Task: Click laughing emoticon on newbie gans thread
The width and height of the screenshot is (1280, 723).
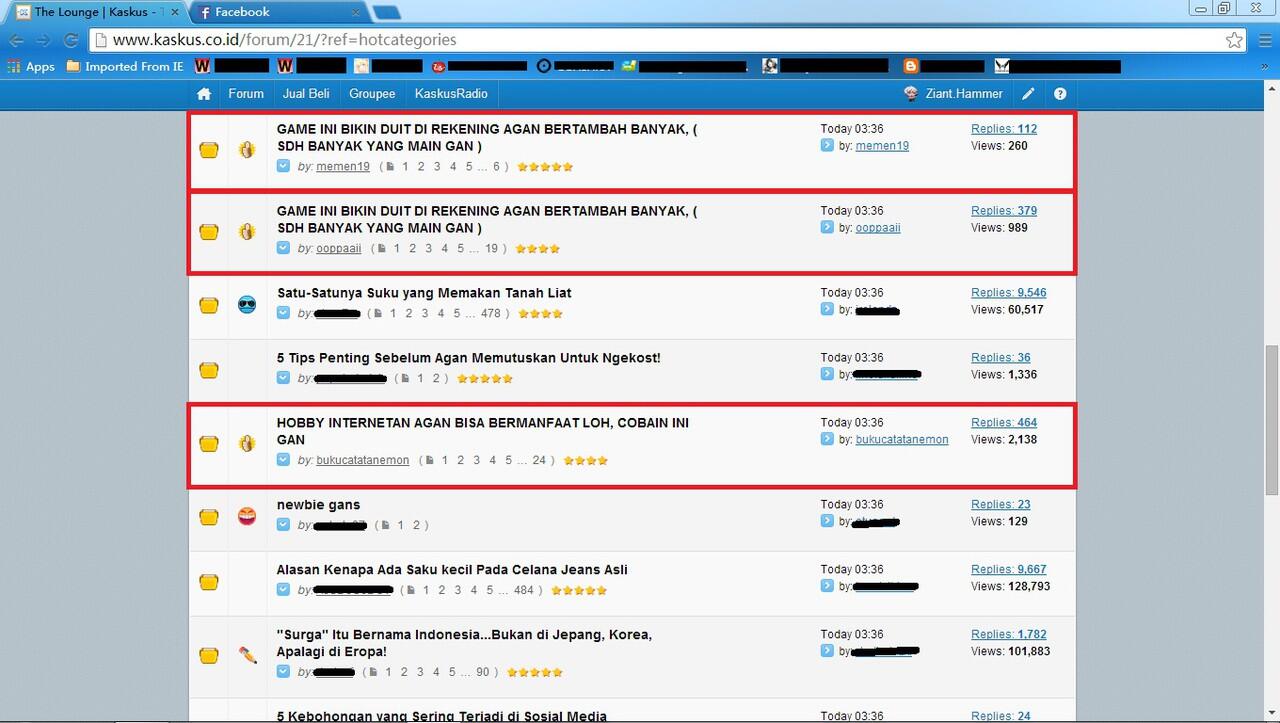Action: [247, 516]
